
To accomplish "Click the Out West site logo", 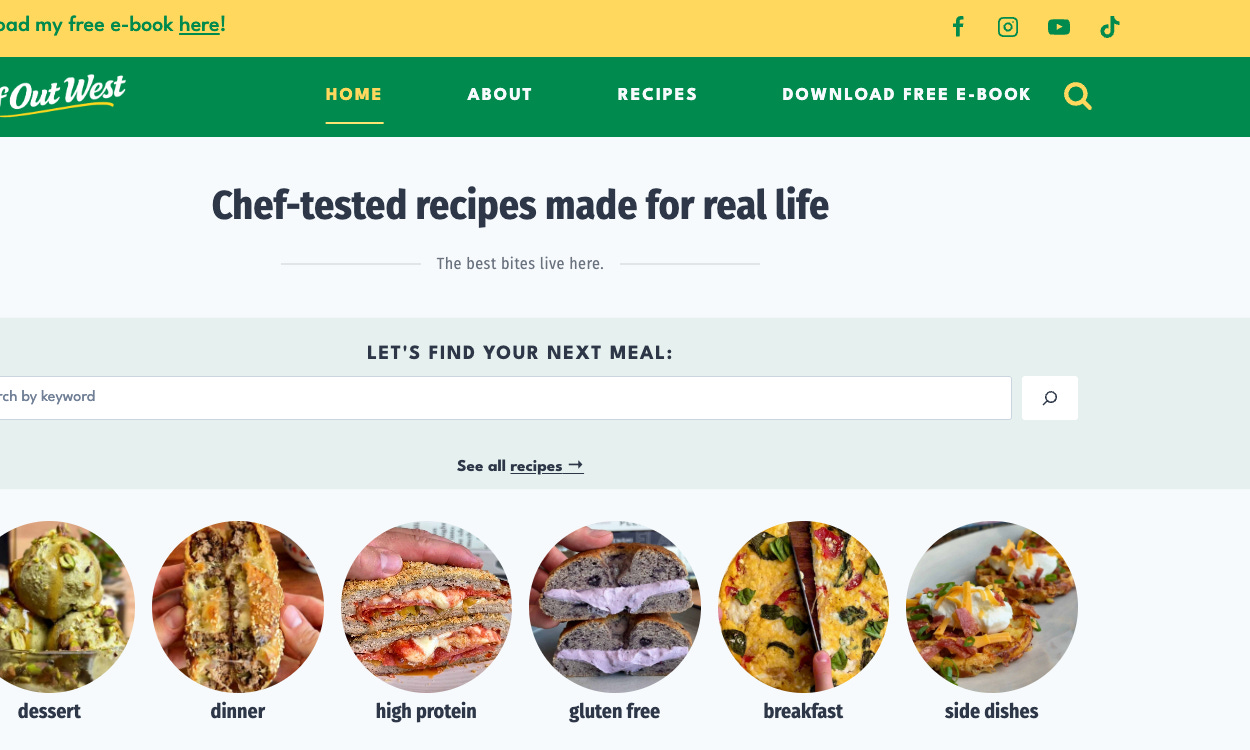I will 62,96.
